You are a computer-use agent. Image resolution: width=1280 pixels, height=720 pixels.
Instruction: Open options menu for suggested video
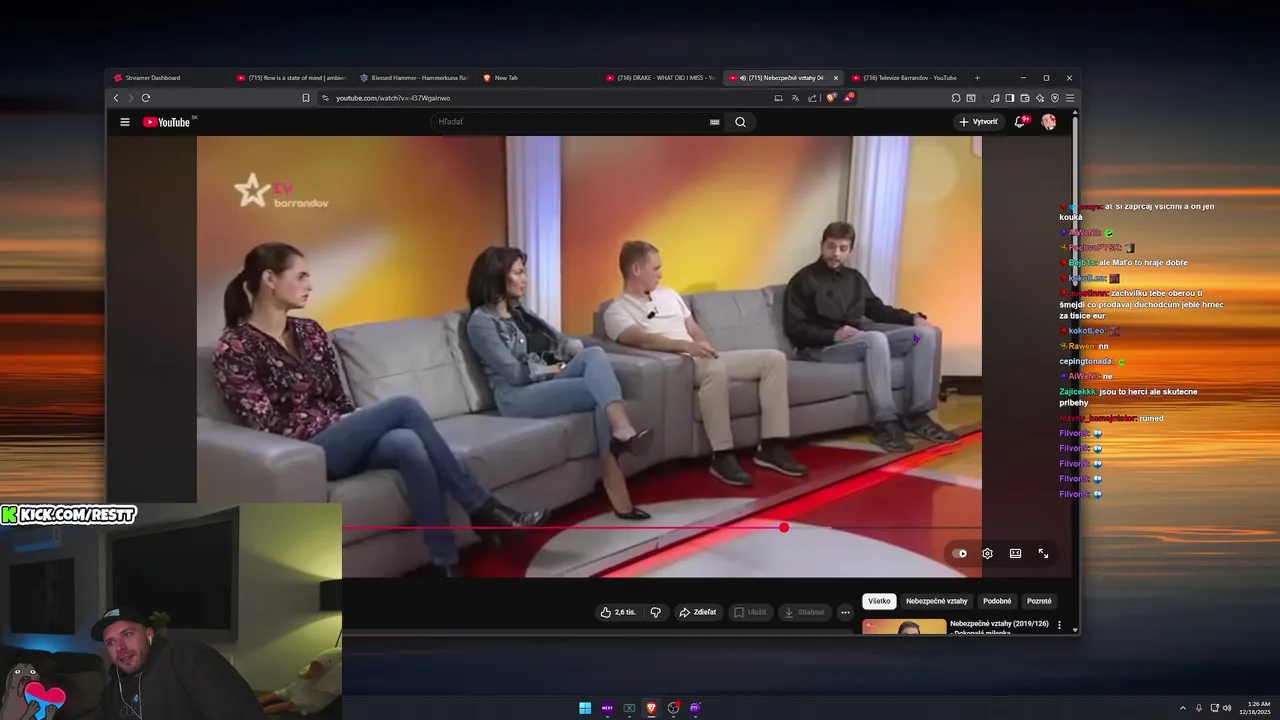[1059, 625]
